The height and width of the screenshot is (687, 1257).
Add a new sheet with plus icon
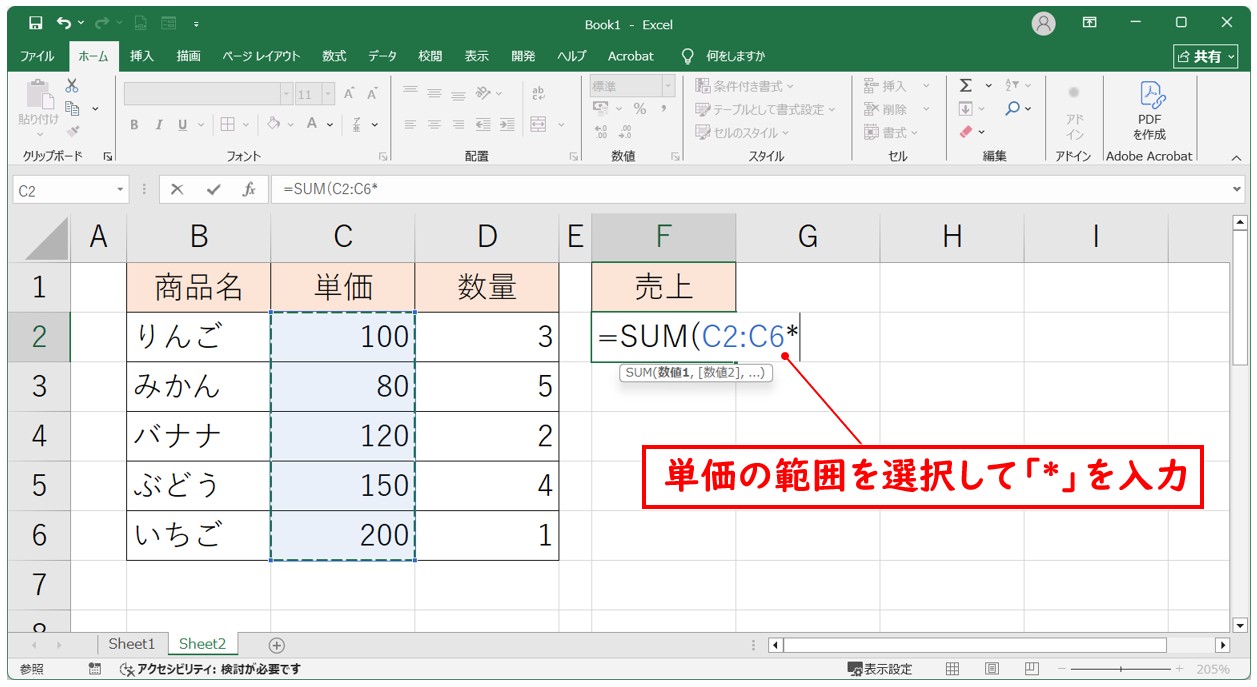coord(277,645)
